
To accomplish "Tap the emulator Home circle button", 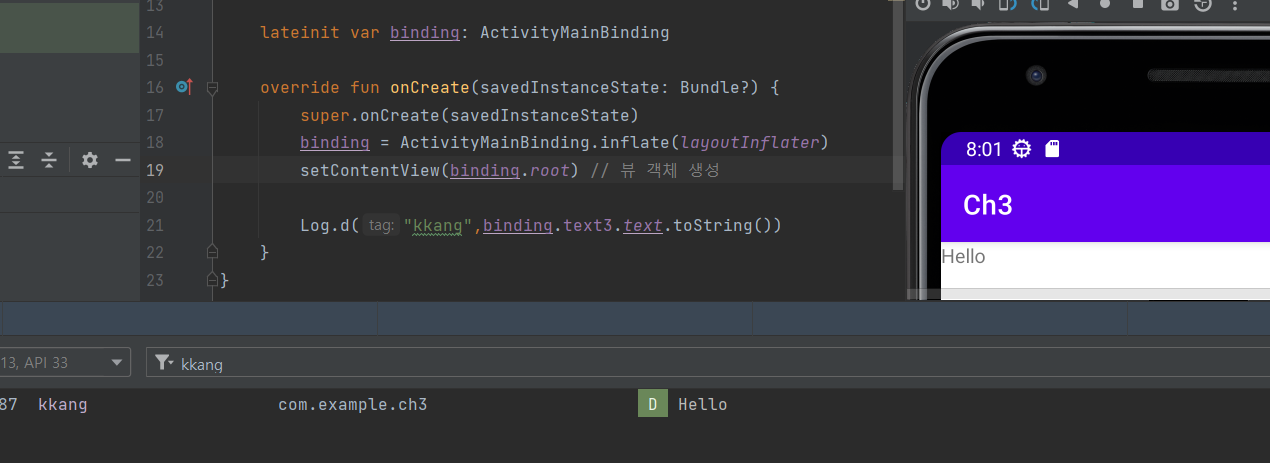I will [1105, 4].
